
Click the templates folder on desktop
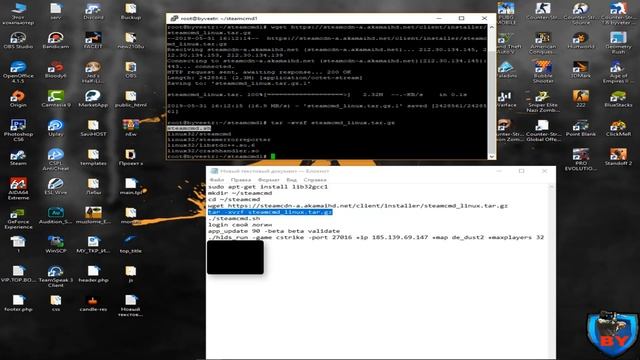point(93,158)
